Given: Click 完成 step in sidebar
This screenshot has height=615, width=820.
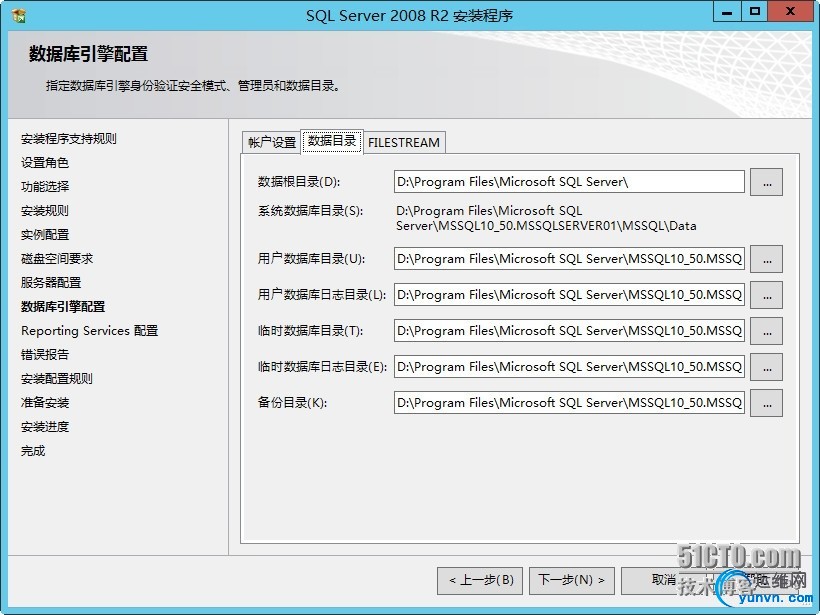Looking at the screenshot, I should (x=33, y=451).
